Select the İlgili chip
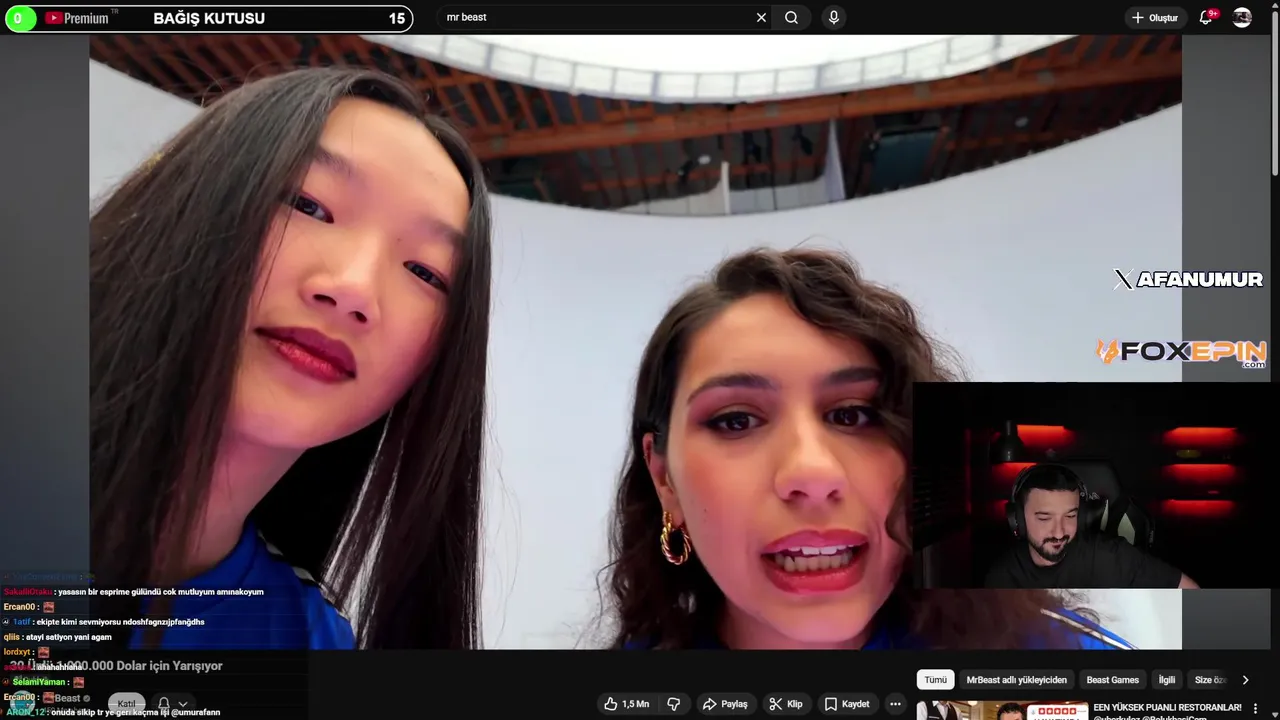This screenshot has height=720, width=1280. tap(1167, 680)
